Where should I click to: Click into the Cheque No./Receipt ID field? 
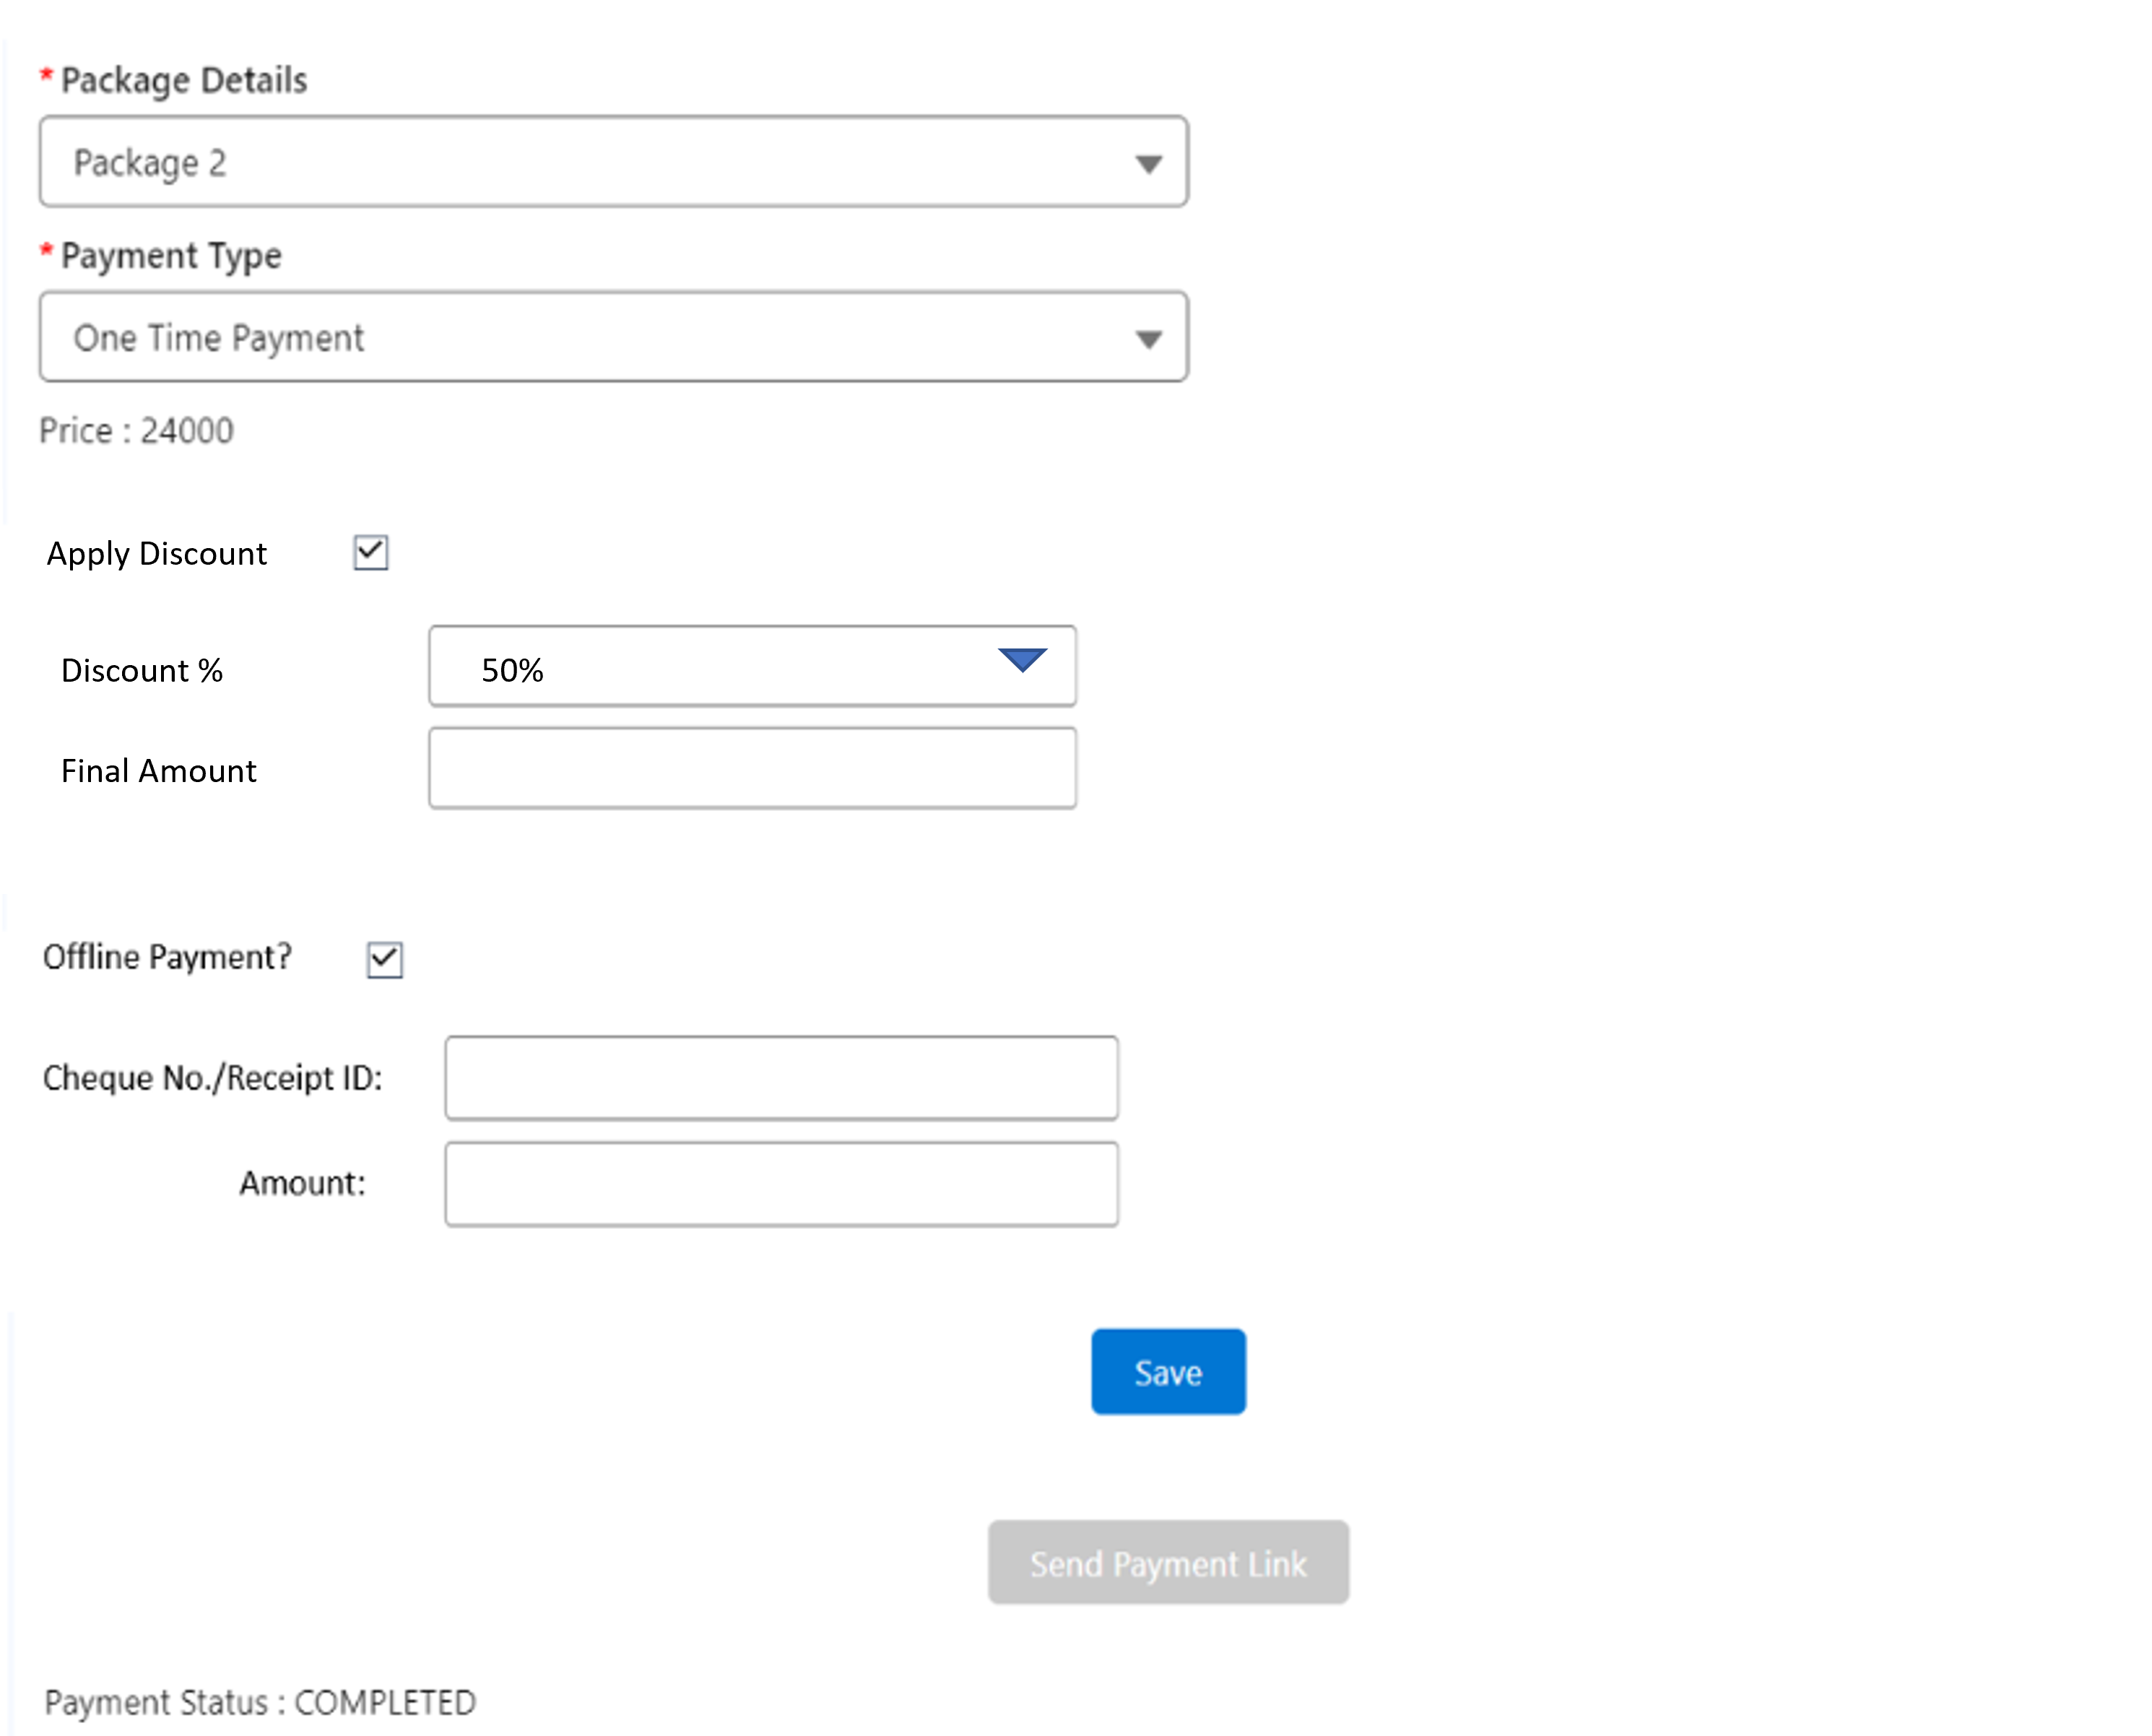point(781,1078)
